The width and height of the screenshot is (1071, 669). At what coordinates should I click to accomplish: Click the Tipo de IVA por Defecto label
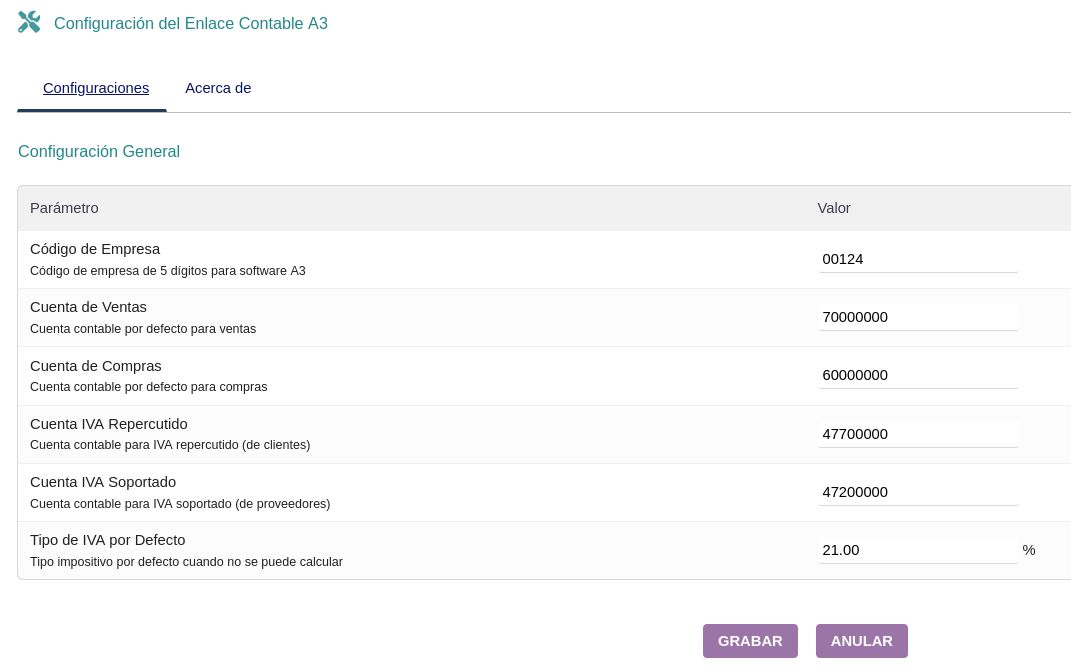107,540
